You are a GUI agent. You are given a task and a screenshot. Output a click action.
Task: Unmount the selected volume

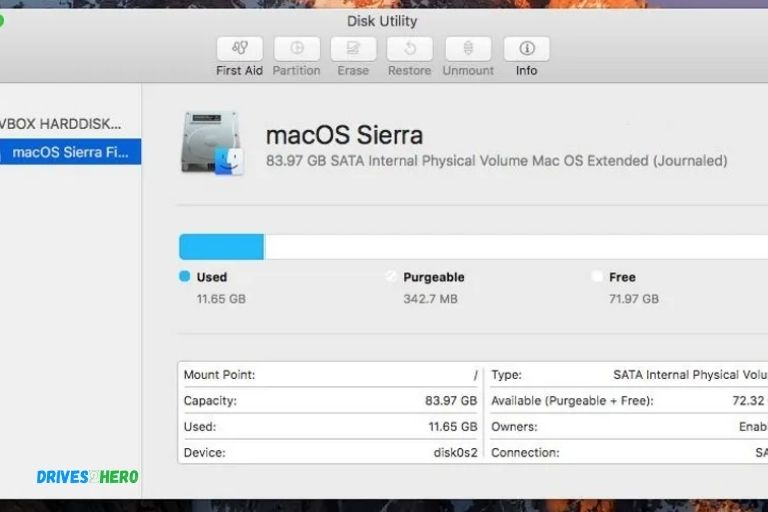(x=468, y=49)
